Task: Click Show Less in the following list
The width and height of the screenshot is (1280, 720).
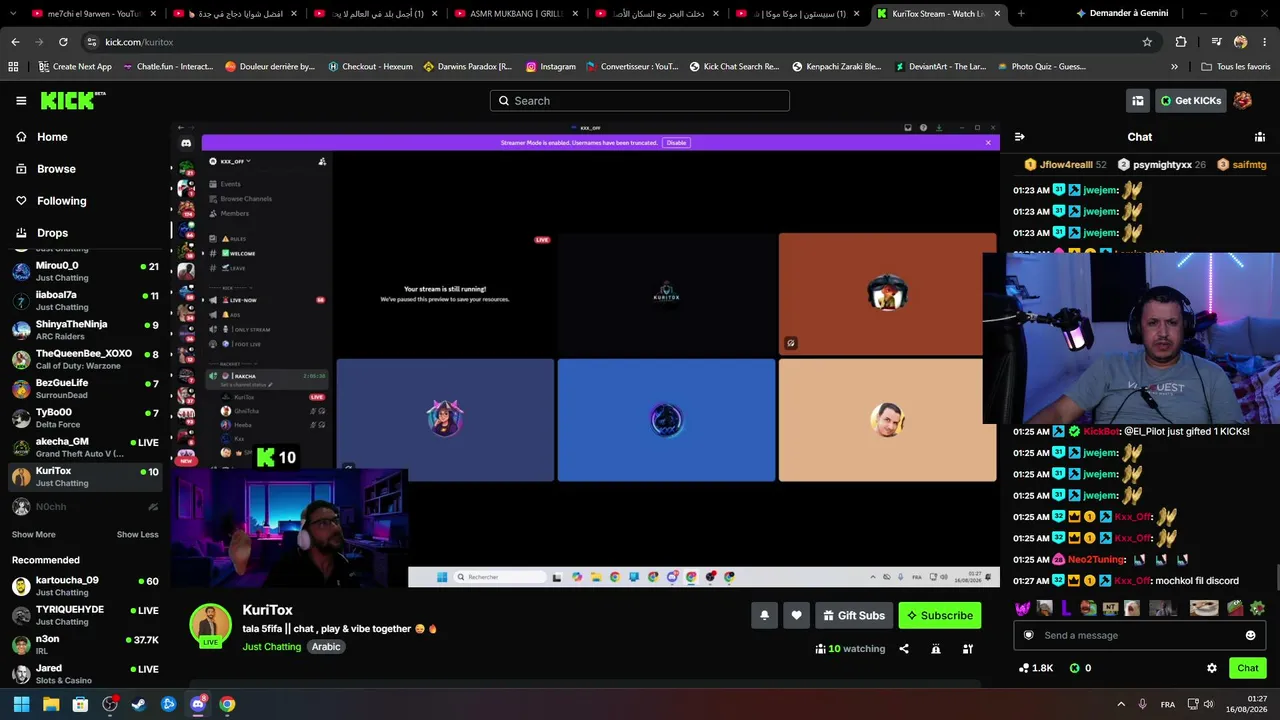Action: [138, 535]
